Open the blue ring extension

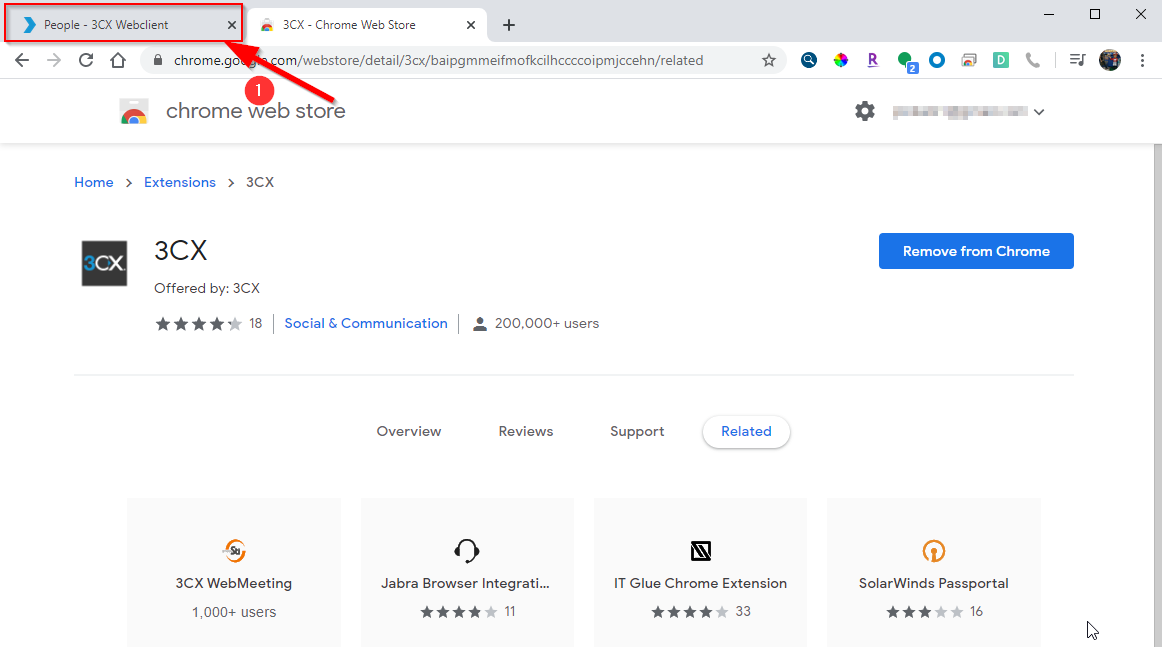point(937,60)
